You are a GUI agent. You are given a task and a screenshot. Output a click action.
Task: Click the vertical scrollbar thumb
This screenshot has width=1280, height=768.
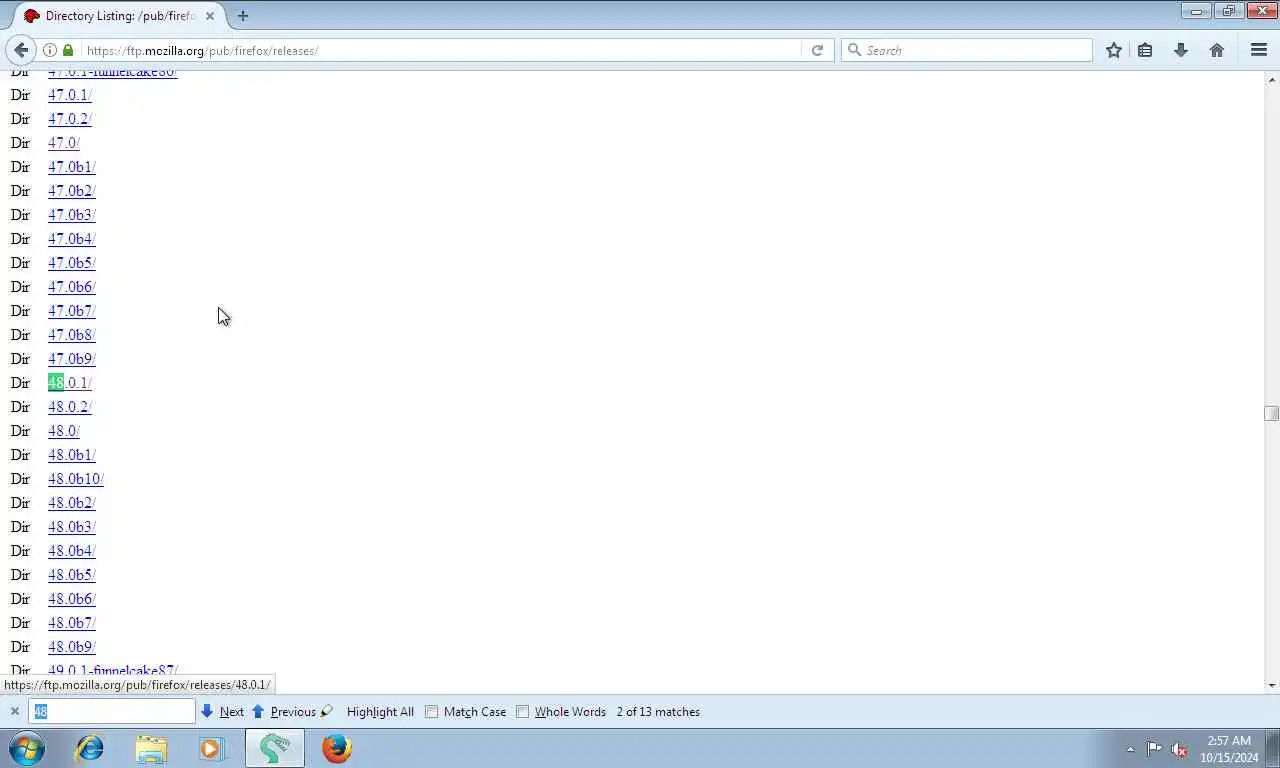(x=1271, y=413)
